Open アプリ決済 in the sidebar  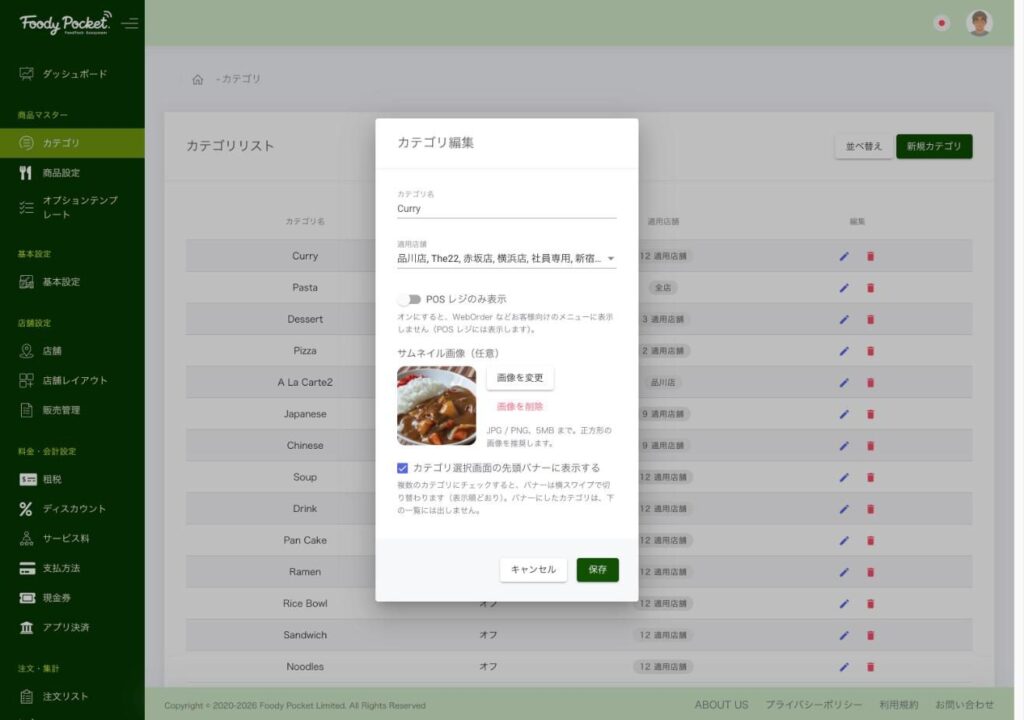click(x=72, y=627)
